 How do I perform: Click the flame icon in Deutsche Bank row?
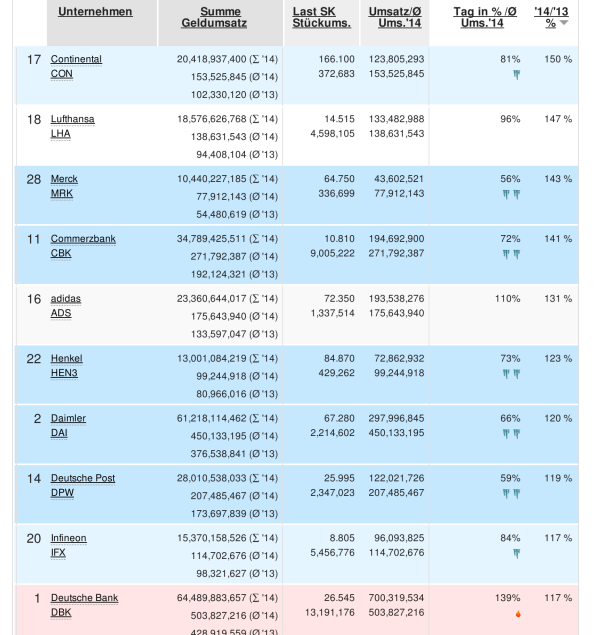[x=517, y=614]
